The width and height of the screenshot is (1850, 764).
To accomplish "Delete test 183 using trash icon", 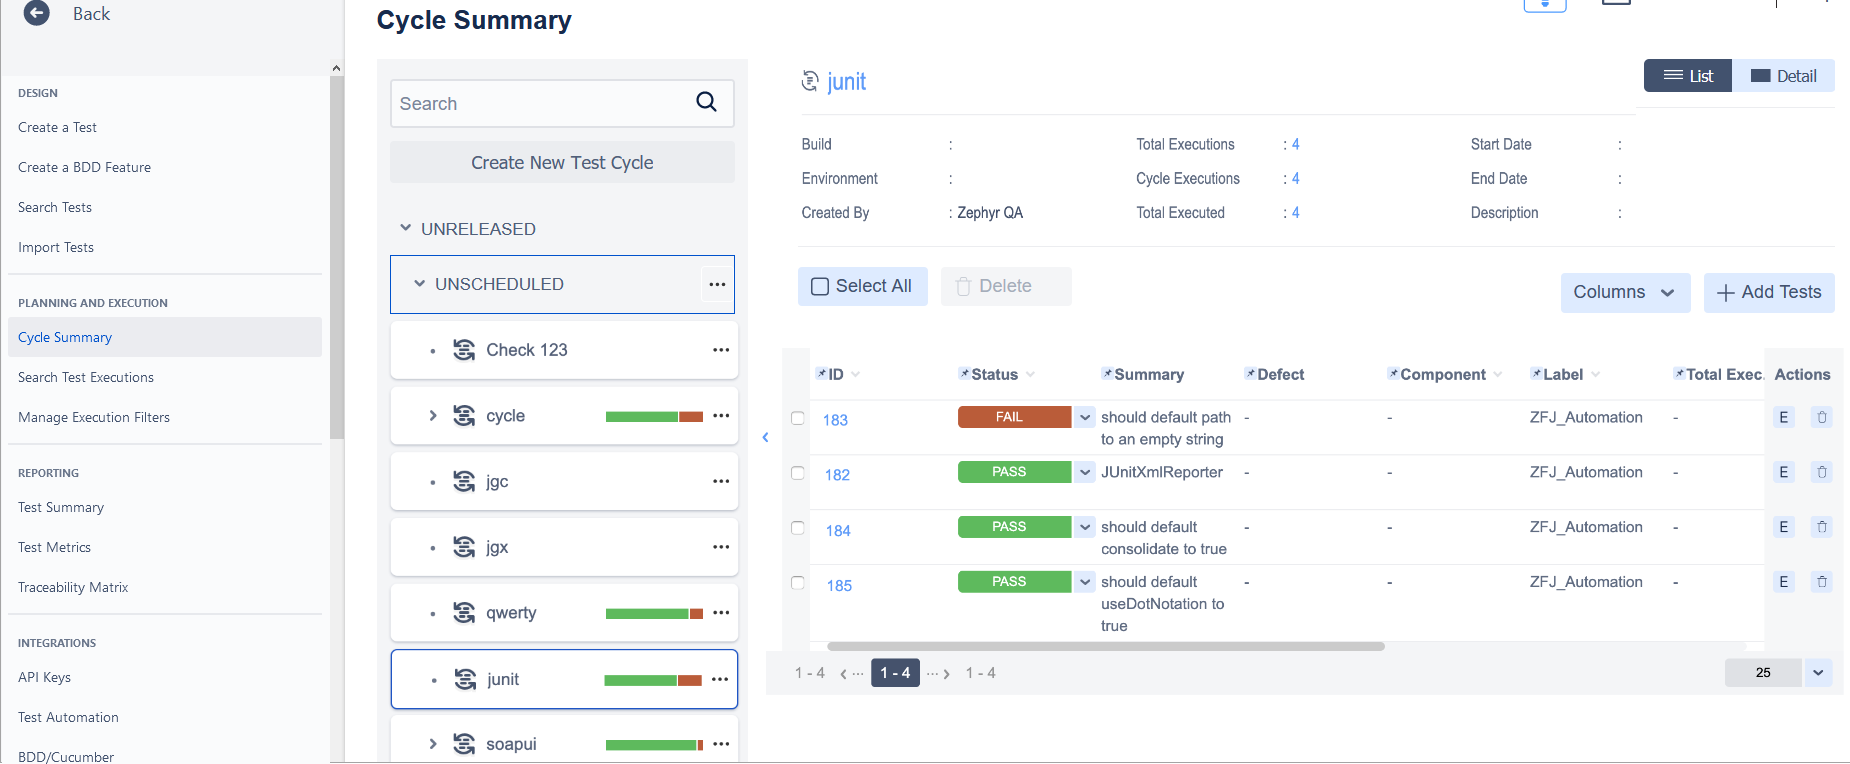I will (x=1822, y=418).
